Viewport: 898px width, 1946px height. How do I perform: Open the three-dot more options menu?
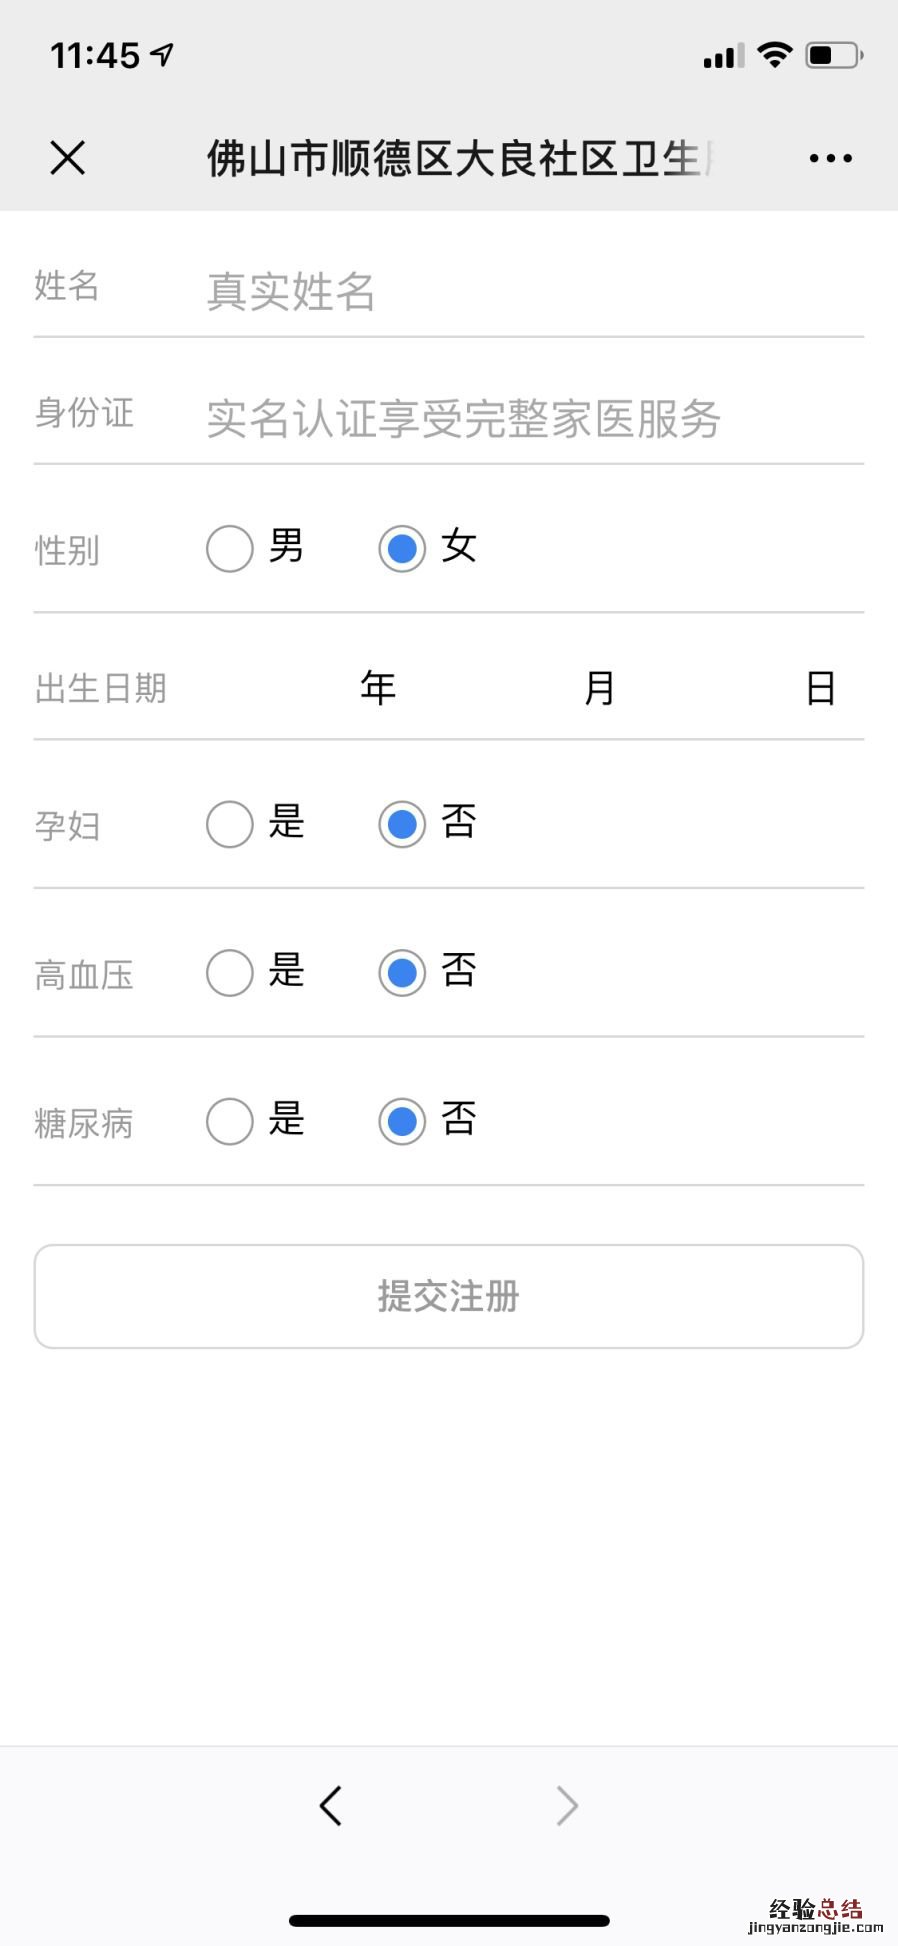[830, 158]
